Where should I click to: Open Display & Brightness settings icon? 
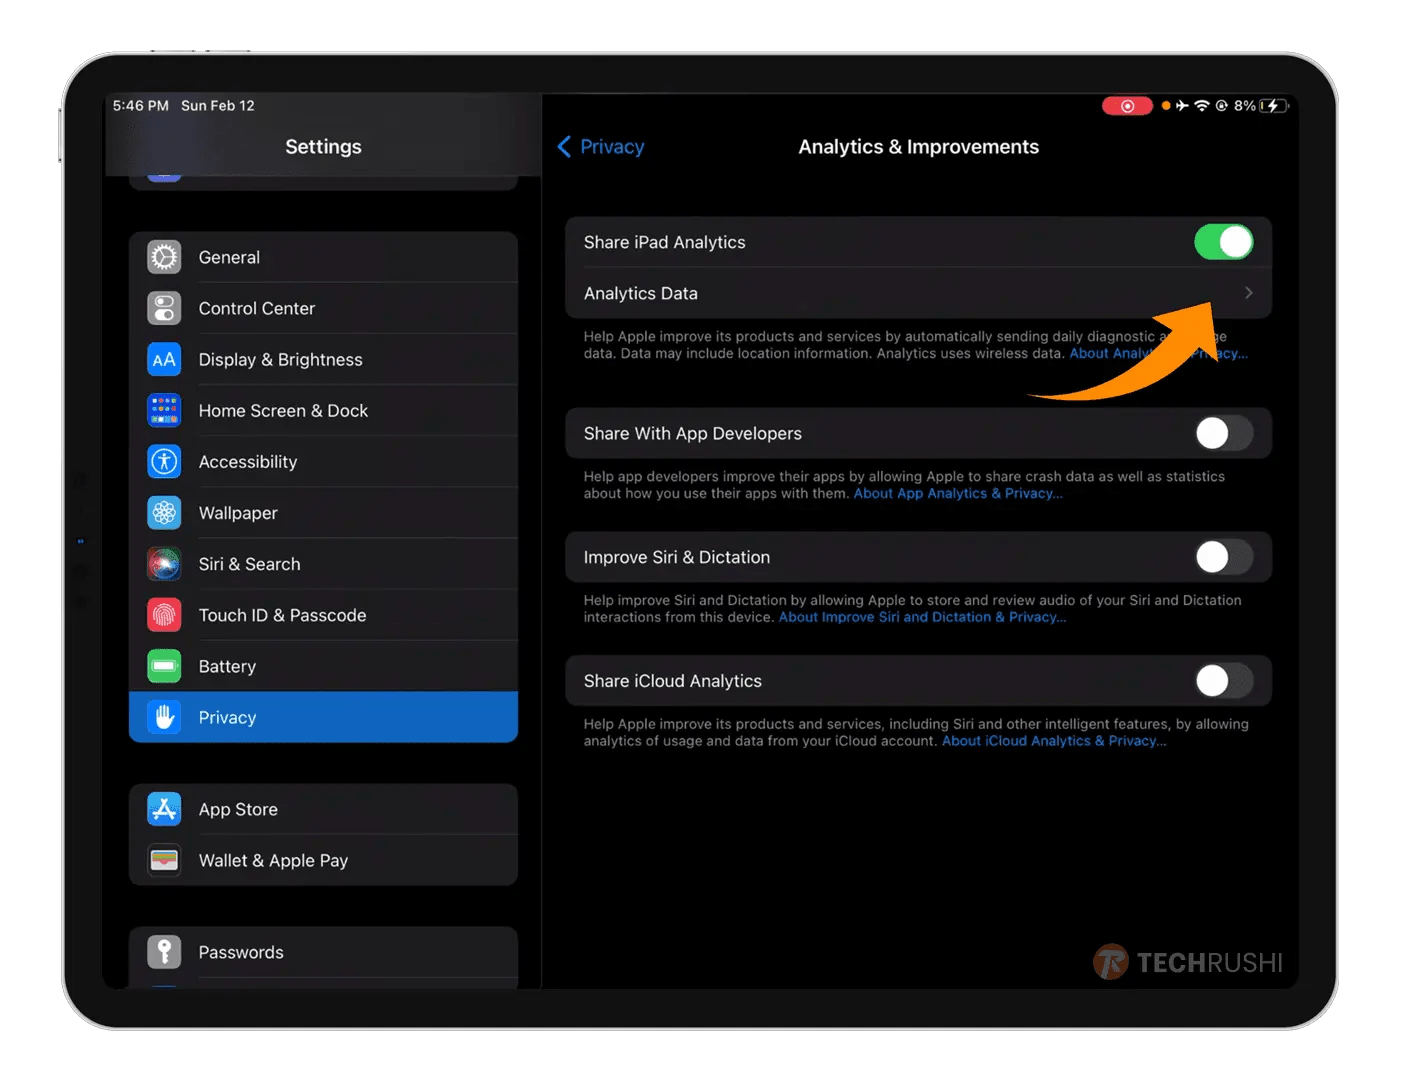pos(163,359)
